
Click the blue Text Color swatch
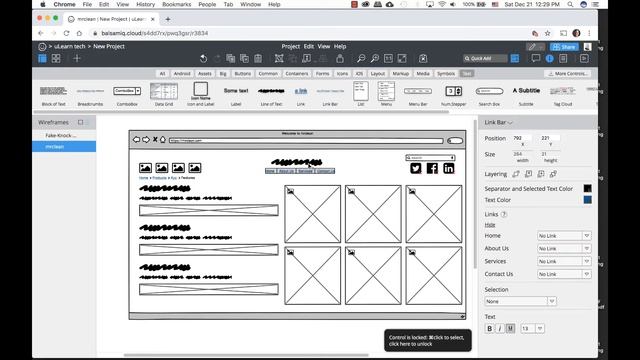[587, 200]
